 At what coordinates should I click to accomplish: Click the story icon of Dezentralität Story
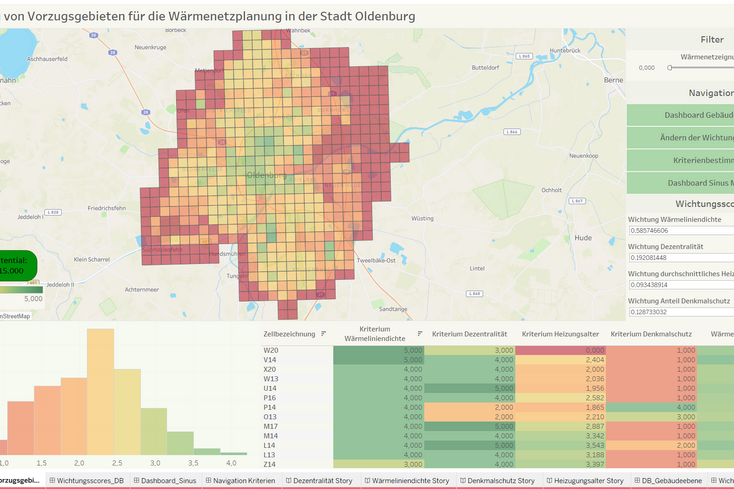289,481
